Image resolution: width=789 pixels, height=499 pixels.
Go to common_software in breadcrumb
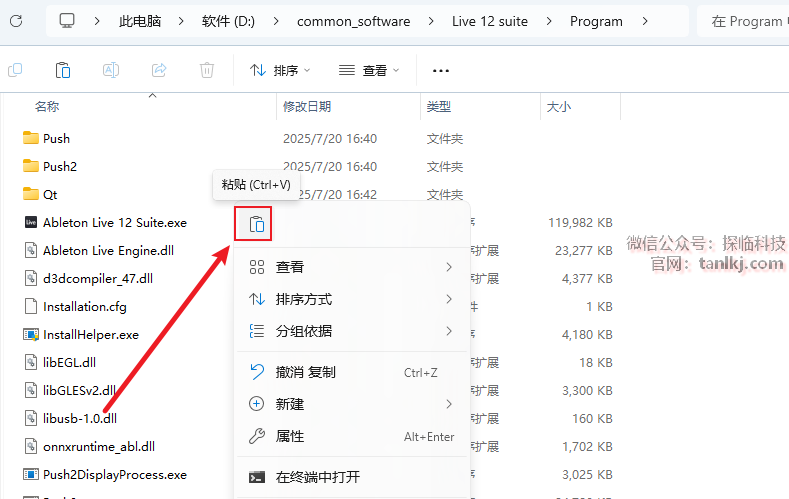pyautogui.click(x=353, y=21)
